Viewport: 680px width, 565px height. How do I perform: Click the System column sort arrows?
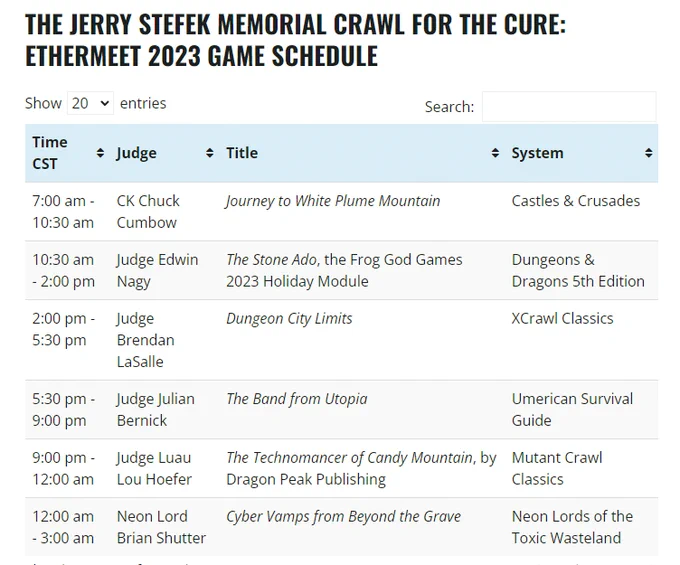pos(648,153)
